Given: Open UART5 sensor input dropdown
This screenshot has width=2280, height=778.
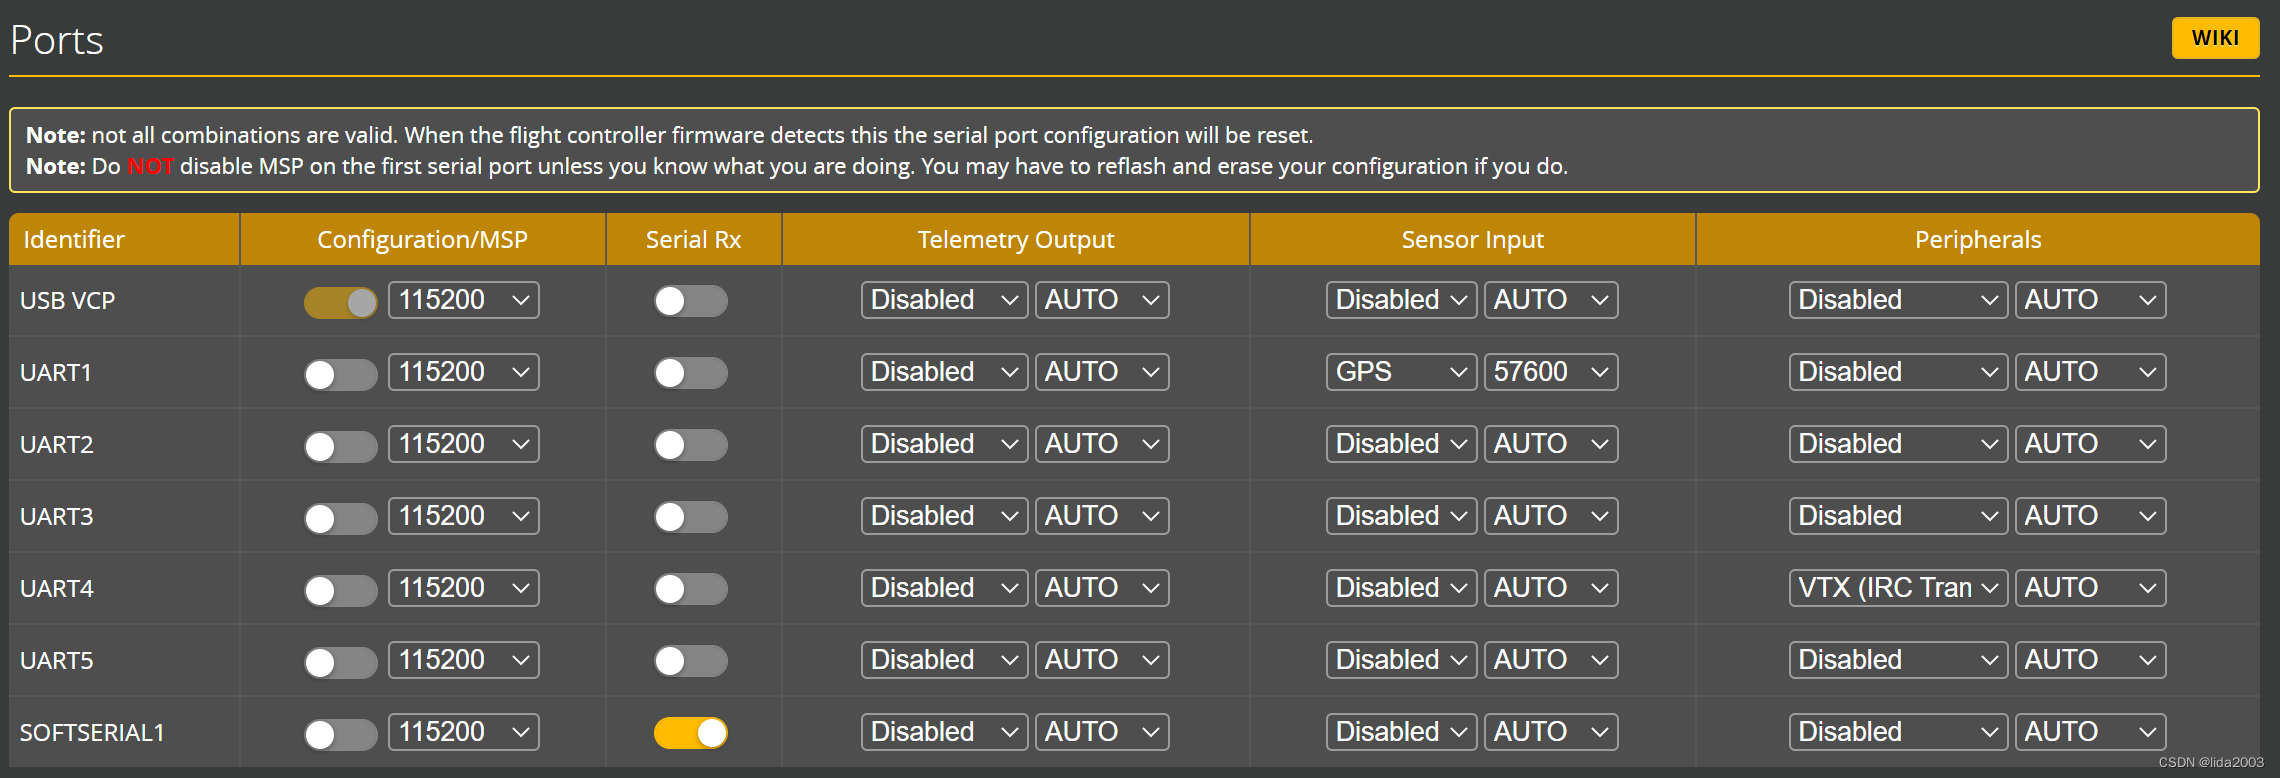Looking at the screenshot, I should [1401, 660].
